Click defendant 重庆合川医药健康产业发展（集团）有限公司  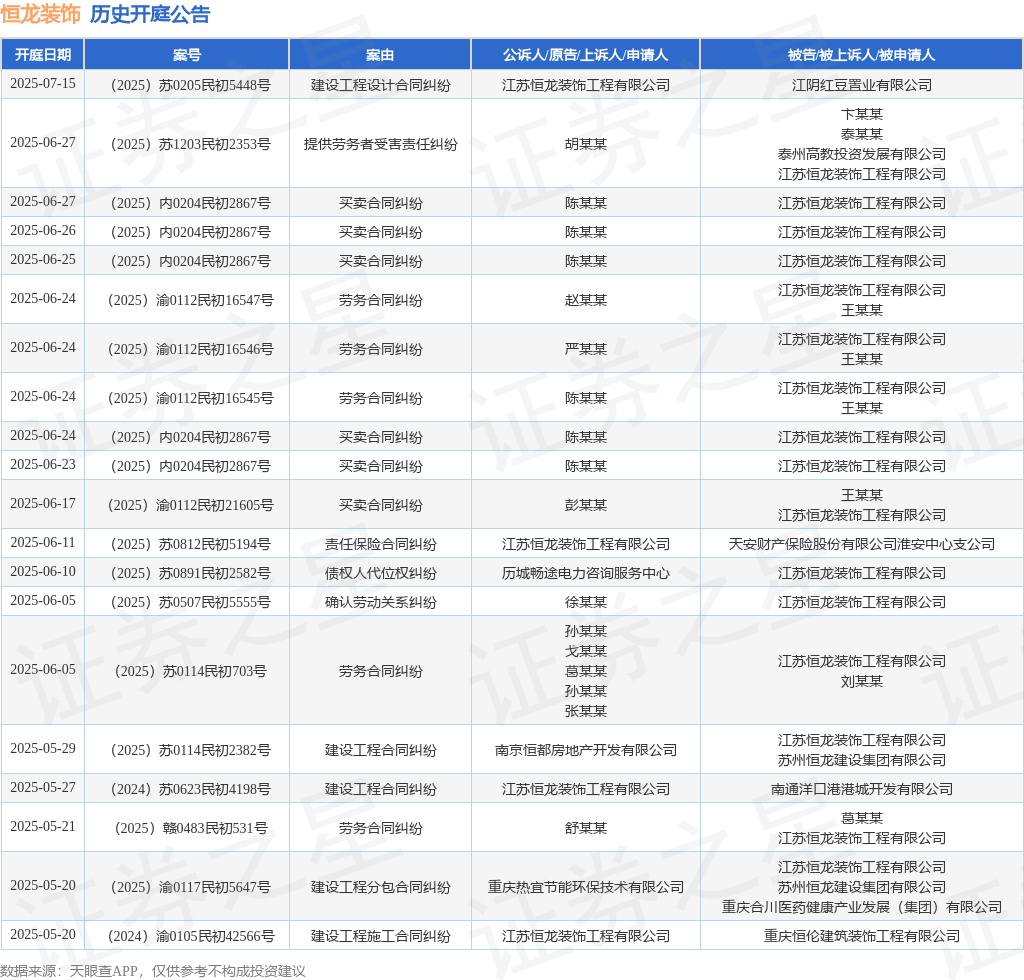(861, 907)
